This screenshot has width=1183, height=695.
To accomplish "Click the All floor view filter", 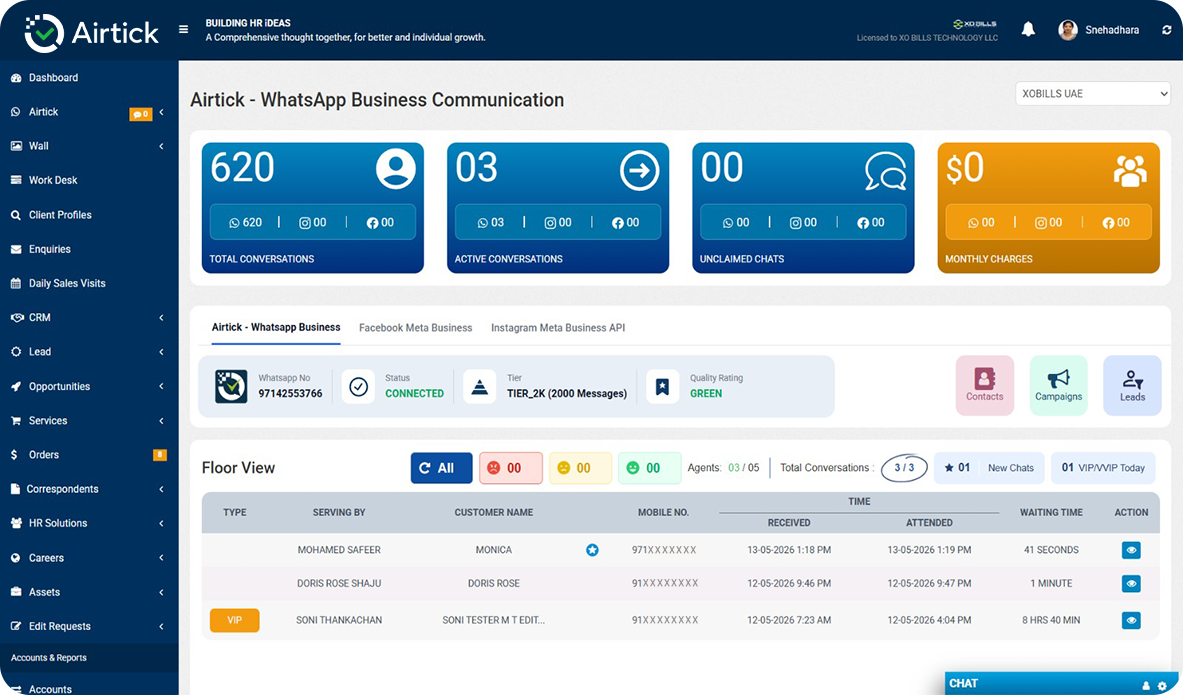I will point(441,468).
